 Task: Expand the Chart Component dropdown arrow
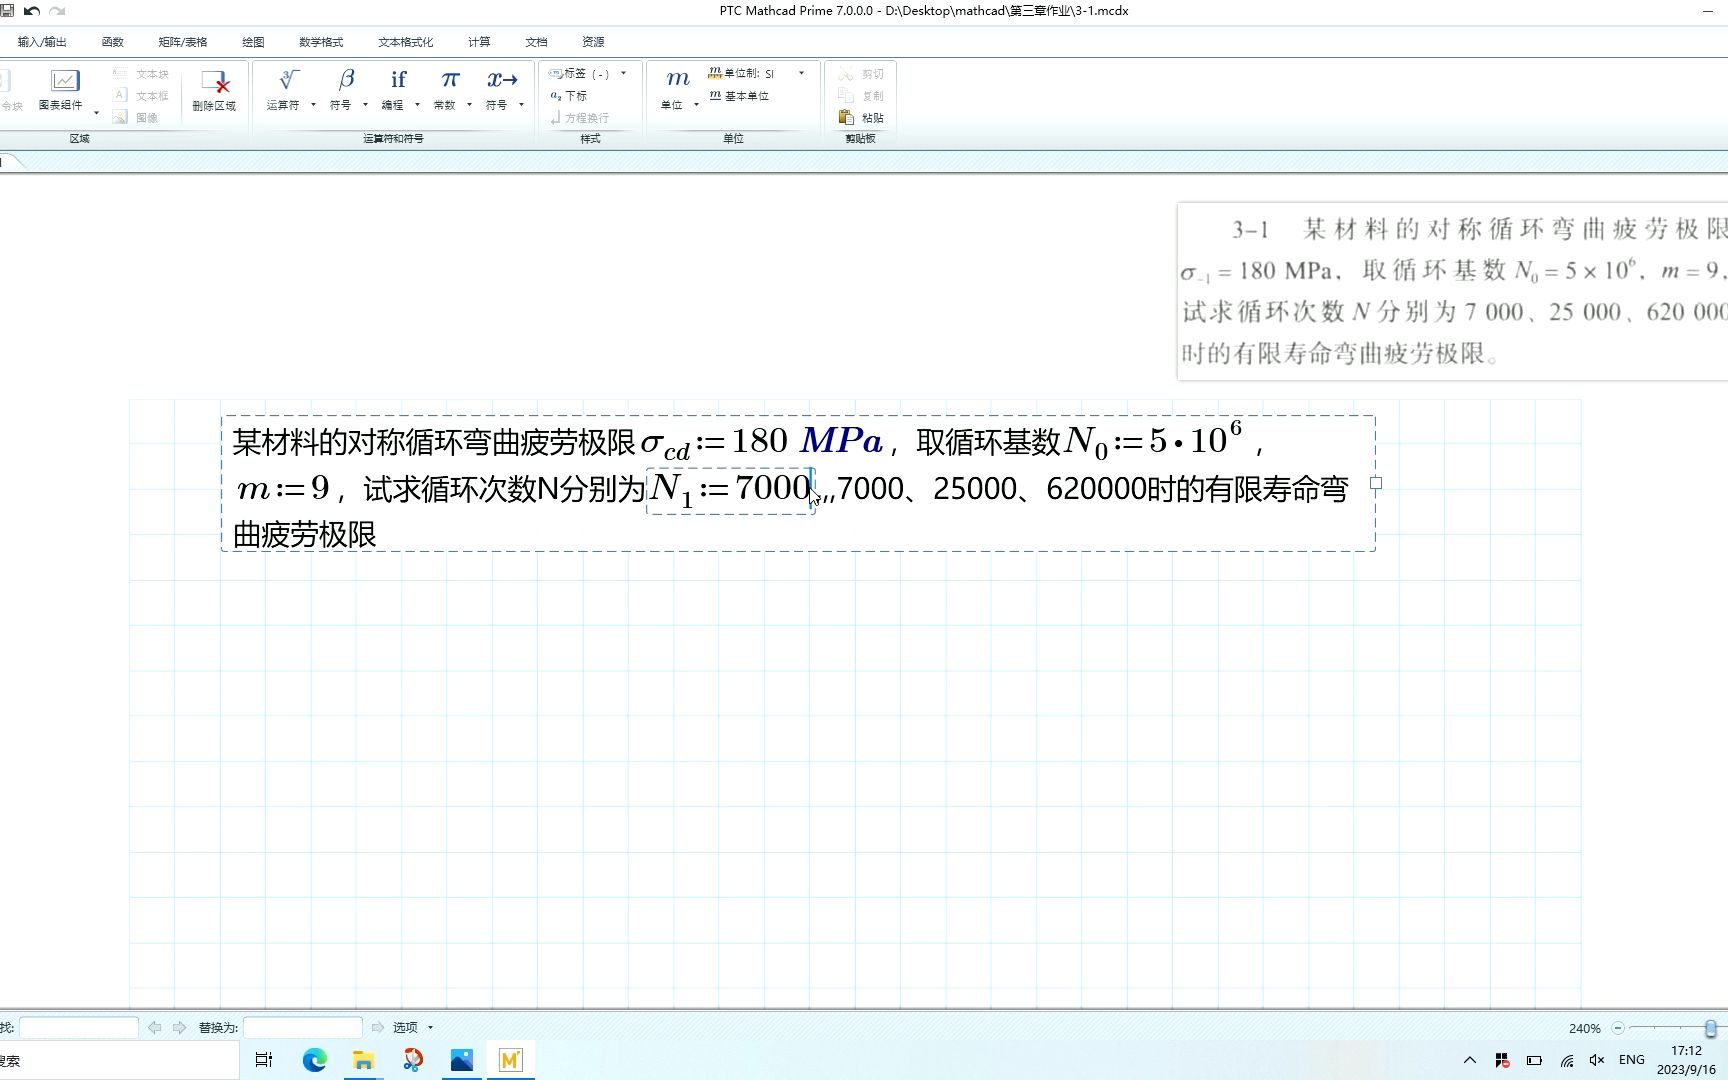pos(96,112)
